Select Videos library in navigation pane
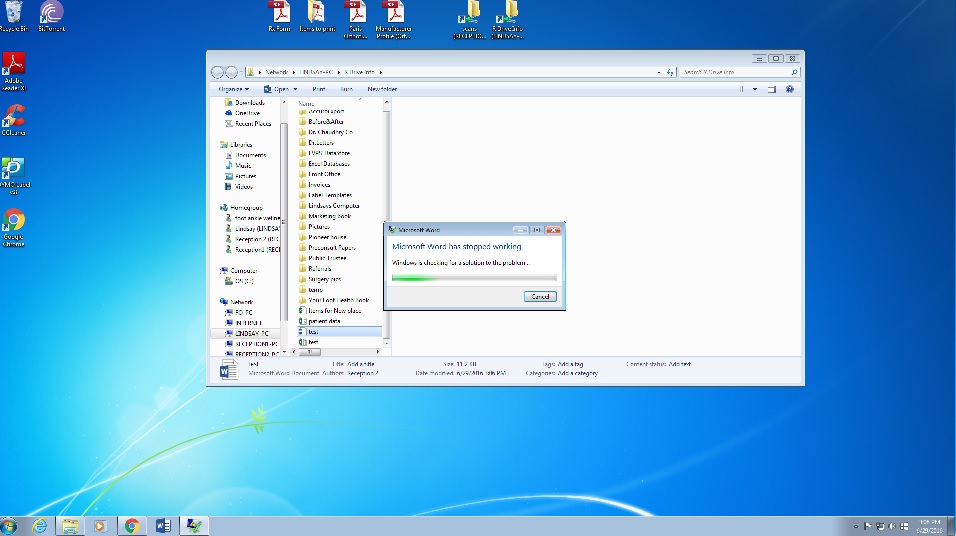Screen dimensions: 956x536 238,187
